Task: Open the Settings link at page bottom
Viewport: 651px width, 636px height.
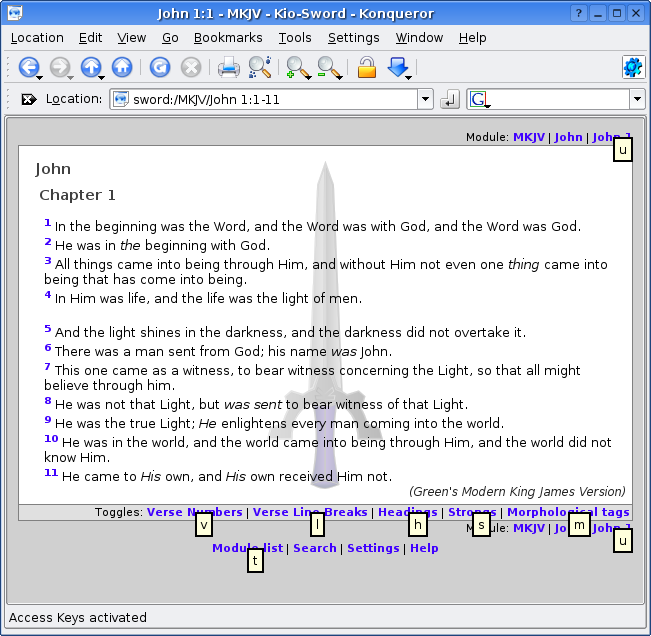Action: (x=373, y=548)
